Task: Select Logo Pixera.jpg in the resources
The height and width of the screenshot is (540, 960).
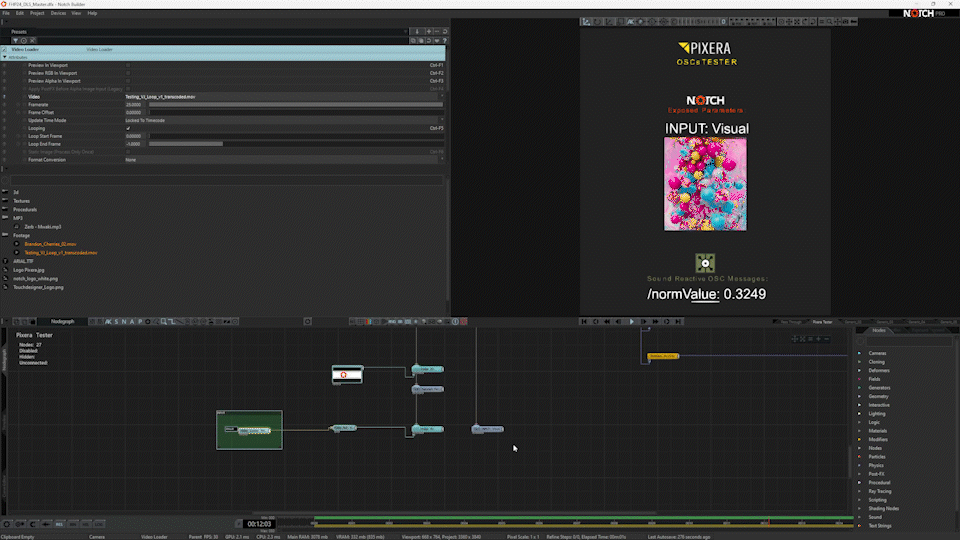Action: pyautogui.click(x=29, y=270)
